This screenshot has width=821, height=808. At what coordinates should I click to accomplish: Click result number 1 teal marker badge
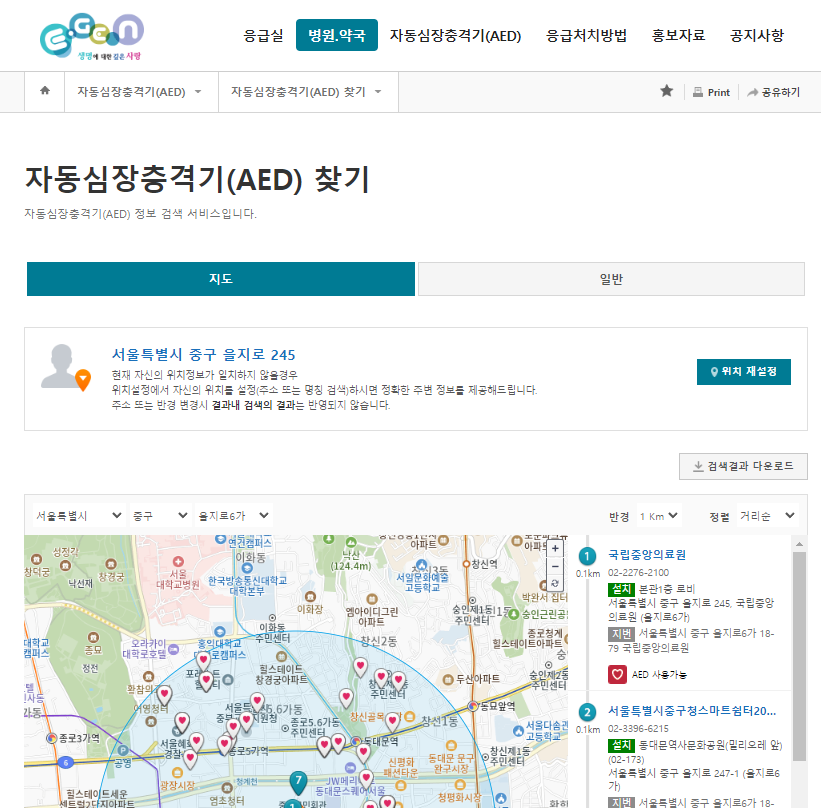587,556
